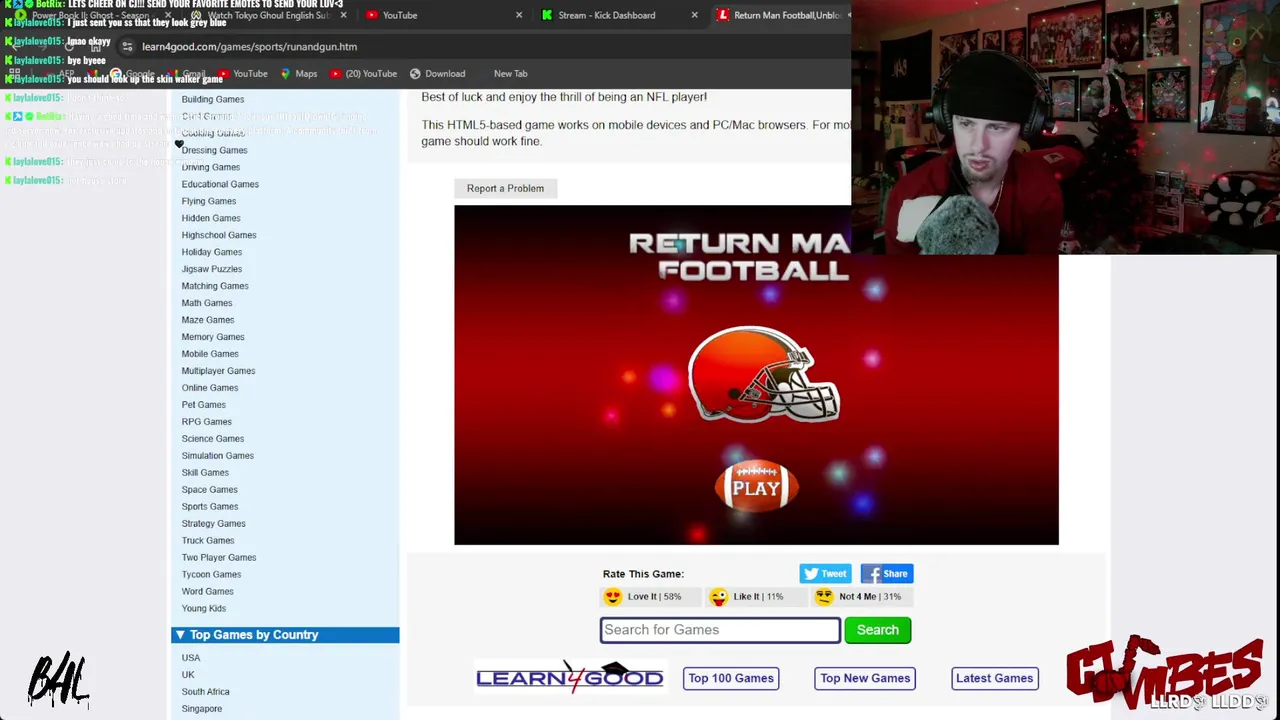Image resolution: width=1280 pixels, height=720 pixels.
Task: Open Memory Games category
Action: tap(213, 337)
